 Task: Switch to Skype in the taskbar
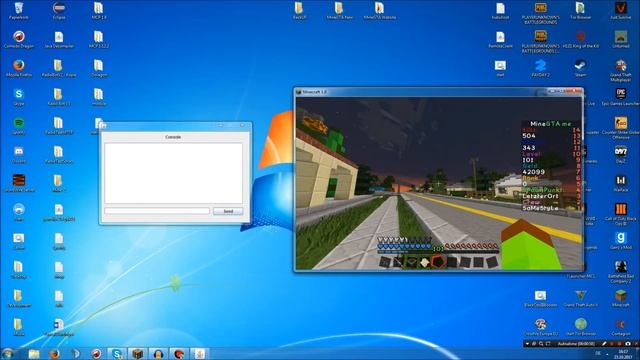coord(117,353)
